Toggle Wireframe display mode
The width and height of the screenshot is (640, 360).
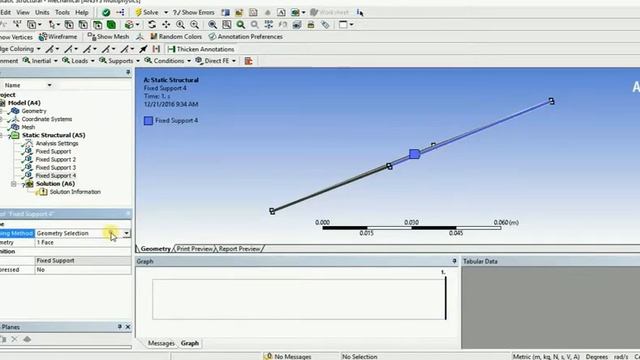[x=58, y=37]
